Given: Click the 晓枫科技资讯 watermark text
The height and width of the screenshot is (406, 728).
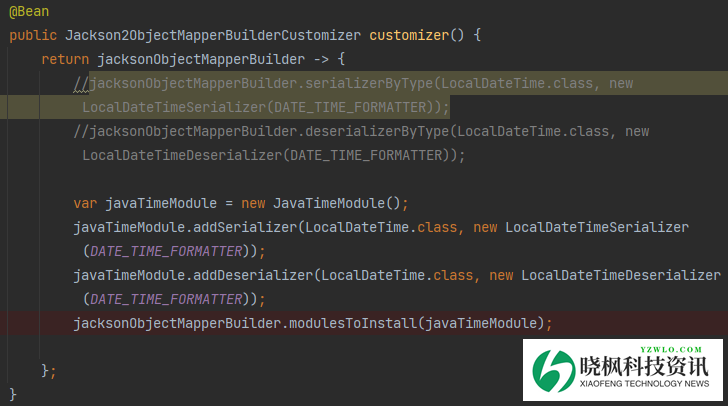Looking at the screenshot, I should (644, 366).
